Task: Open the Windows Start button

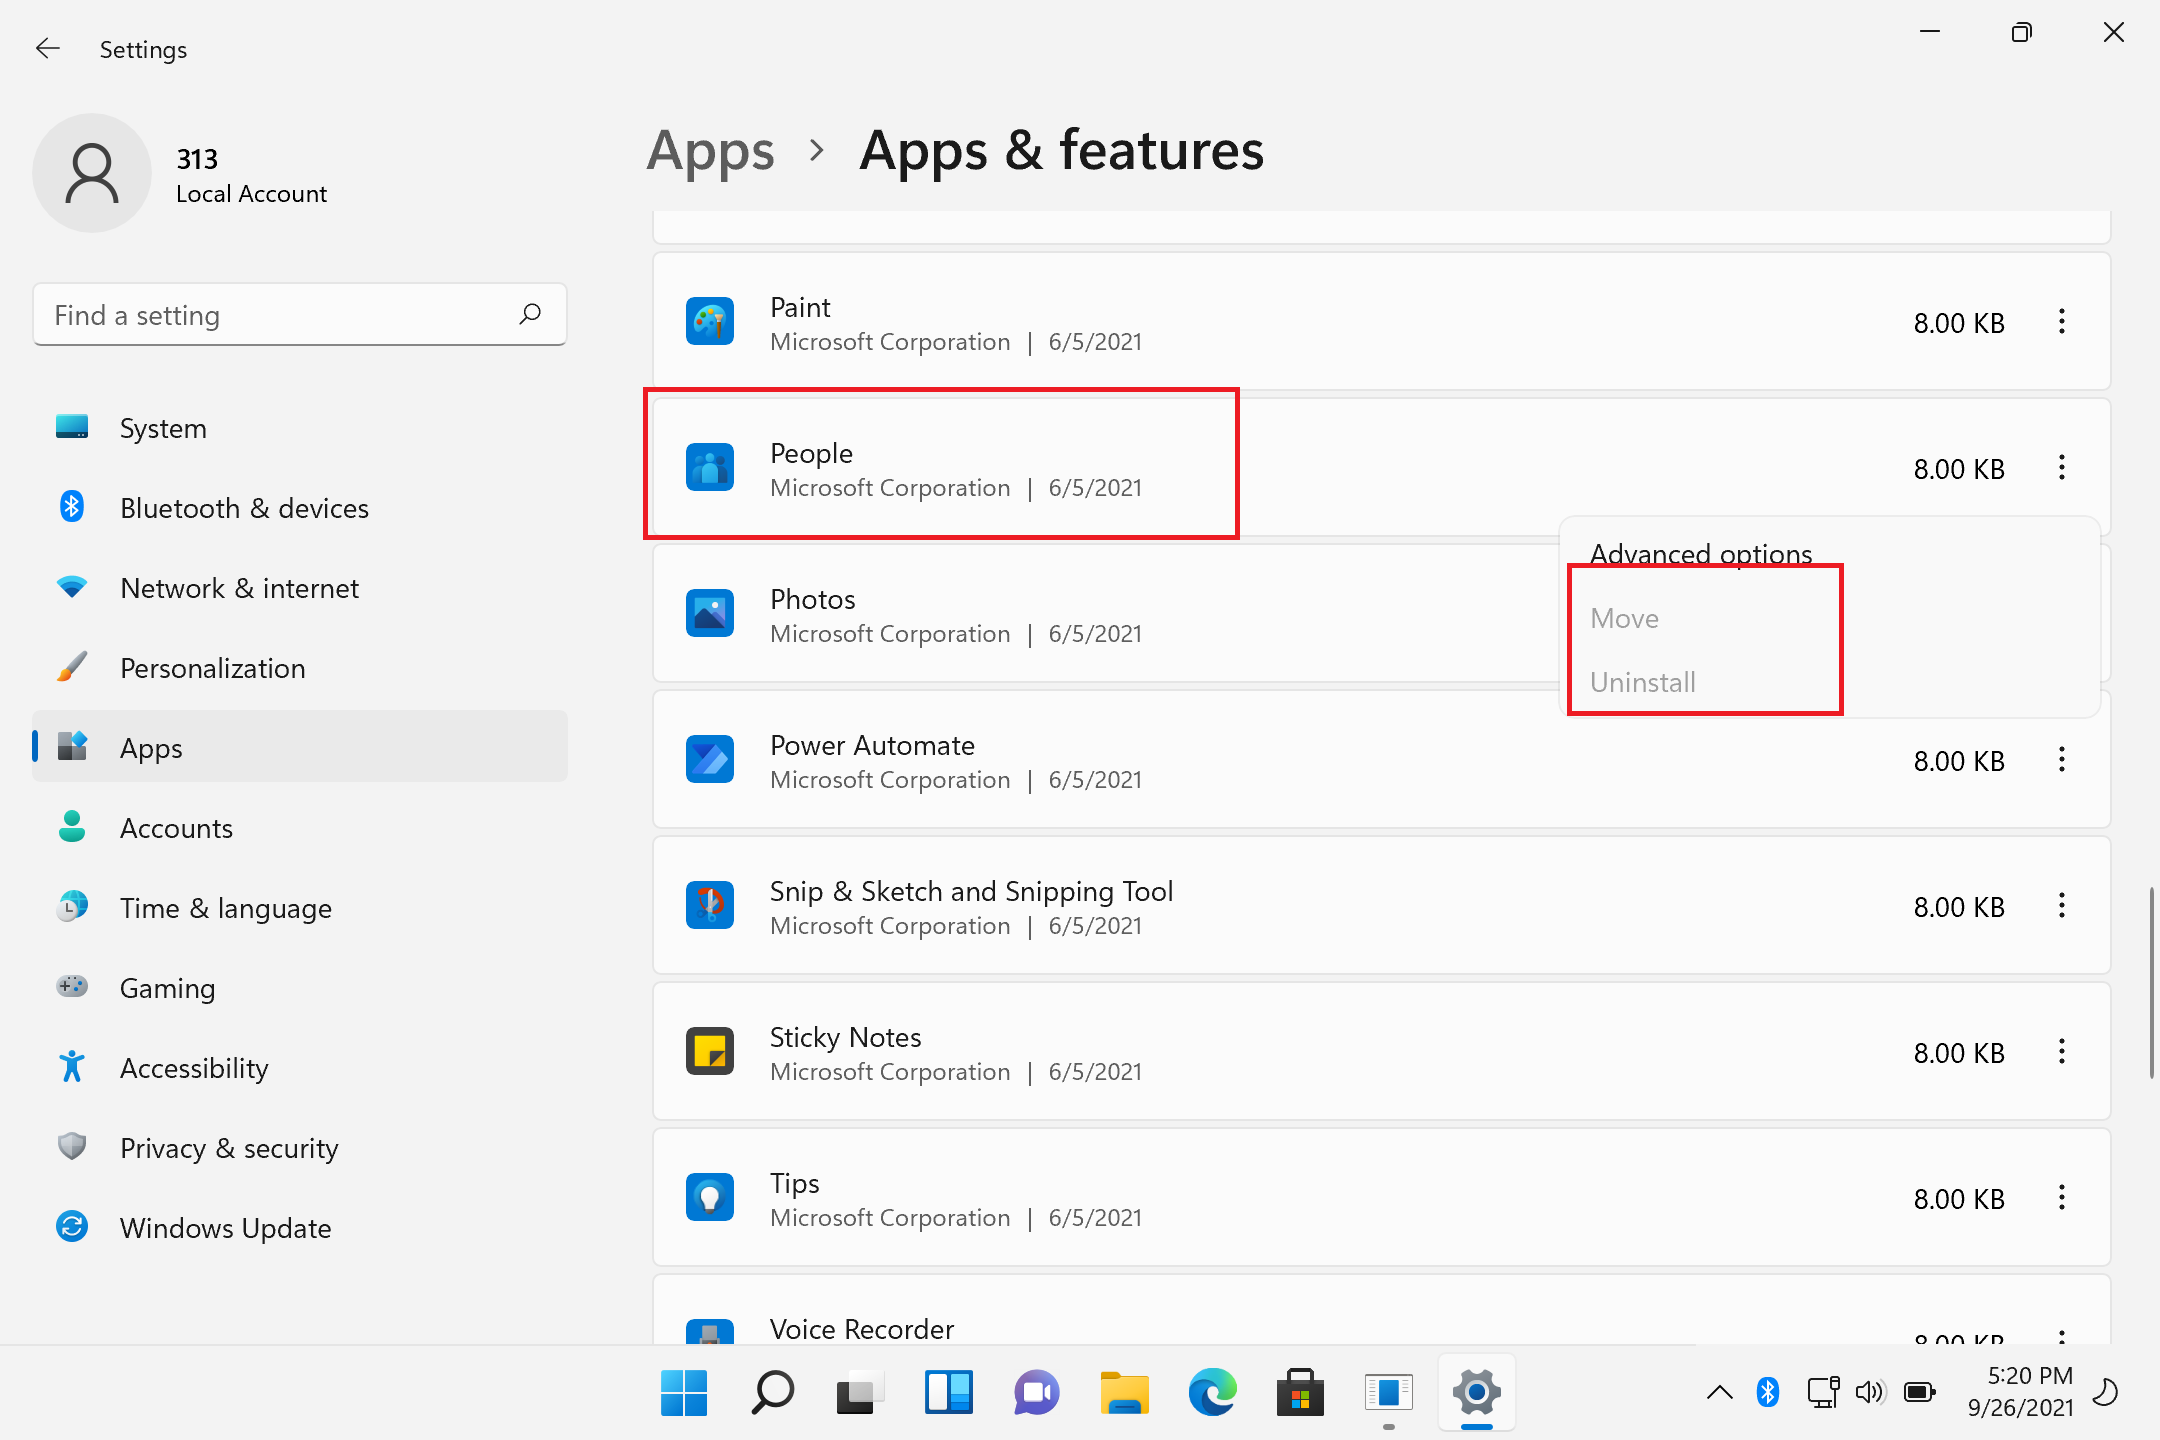Action: [x=684, y=1392]
